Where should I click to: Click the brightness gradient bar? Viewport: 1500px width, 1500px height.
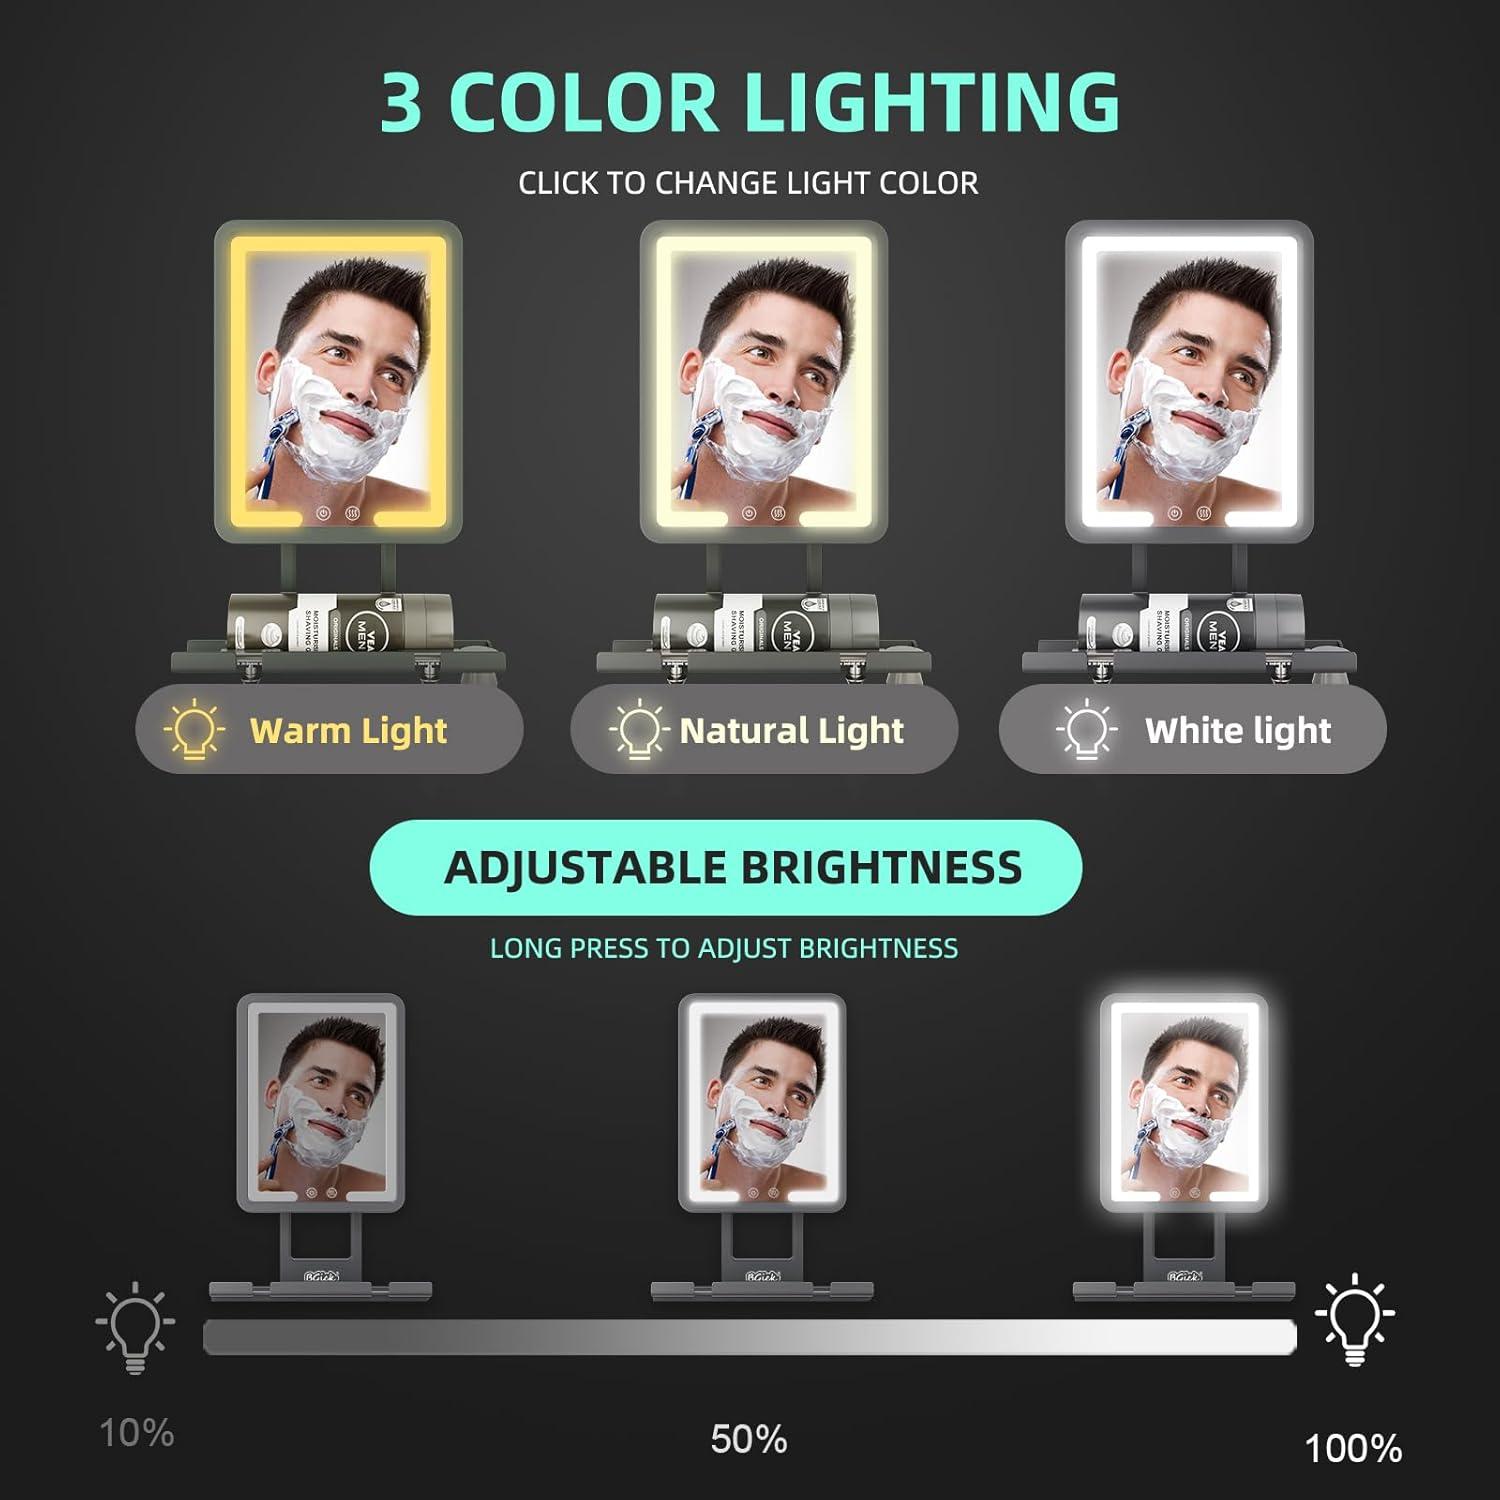pyautogui.click(x=750, y=1337)
